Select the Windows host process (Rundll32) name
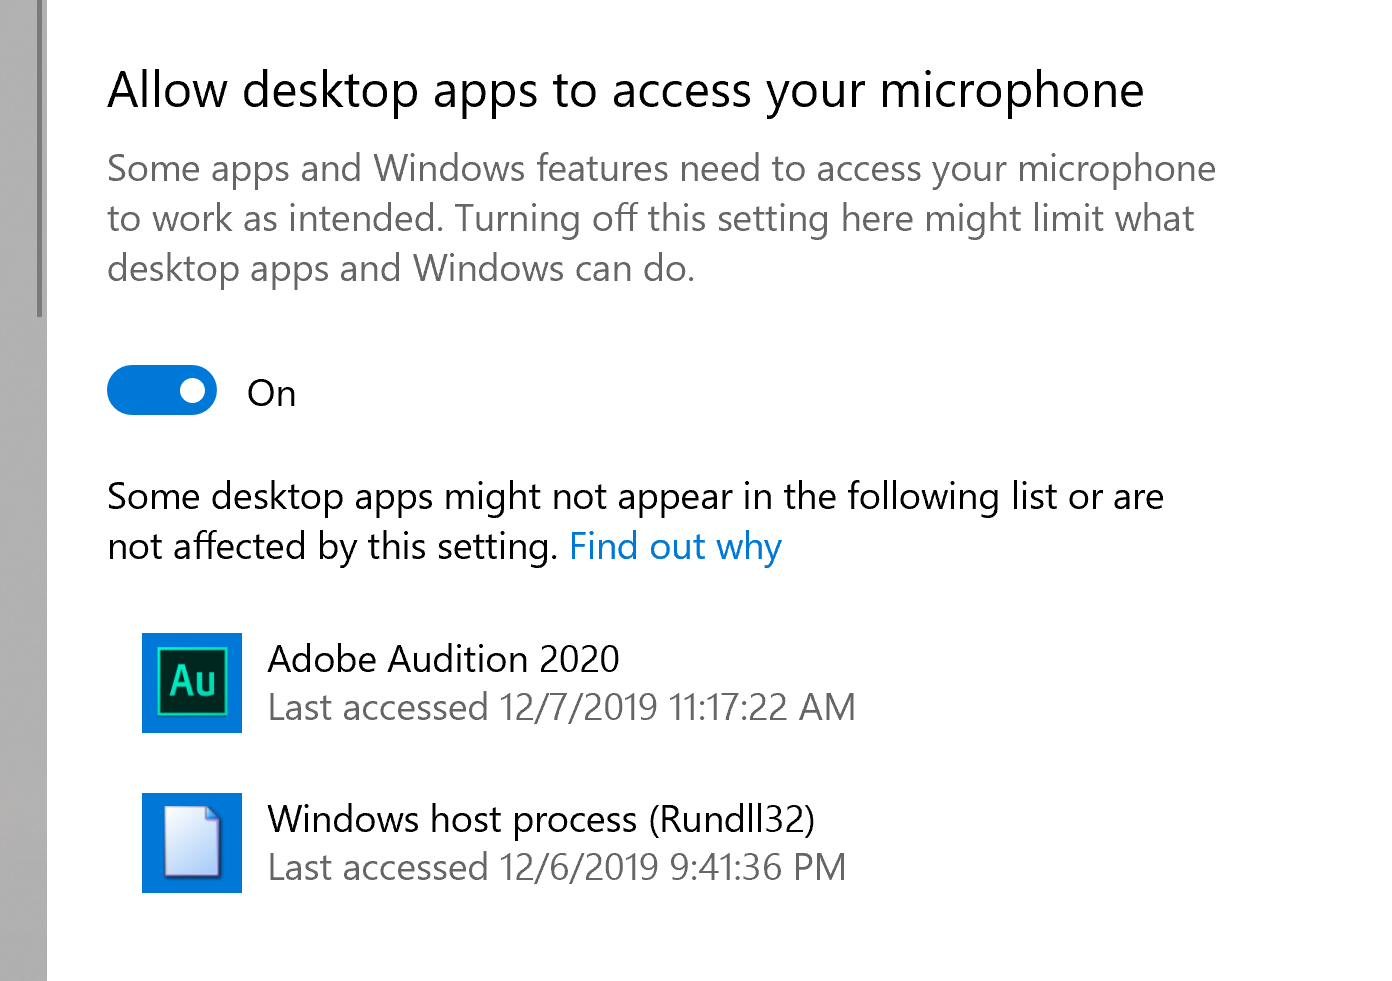This screenshot has width=1392, height=981. click(540, 820)
